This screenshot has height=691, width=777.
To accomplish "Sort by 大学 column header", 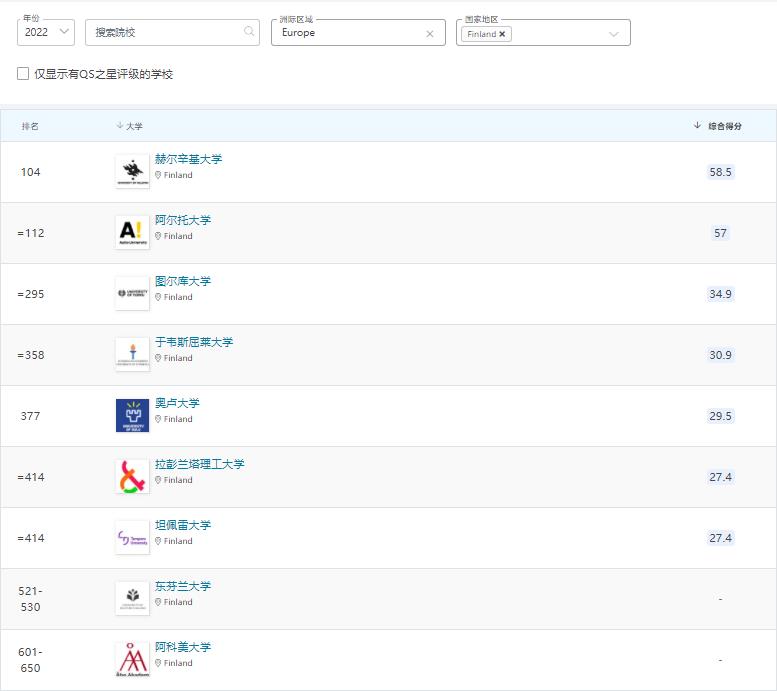I will point(132,126).
